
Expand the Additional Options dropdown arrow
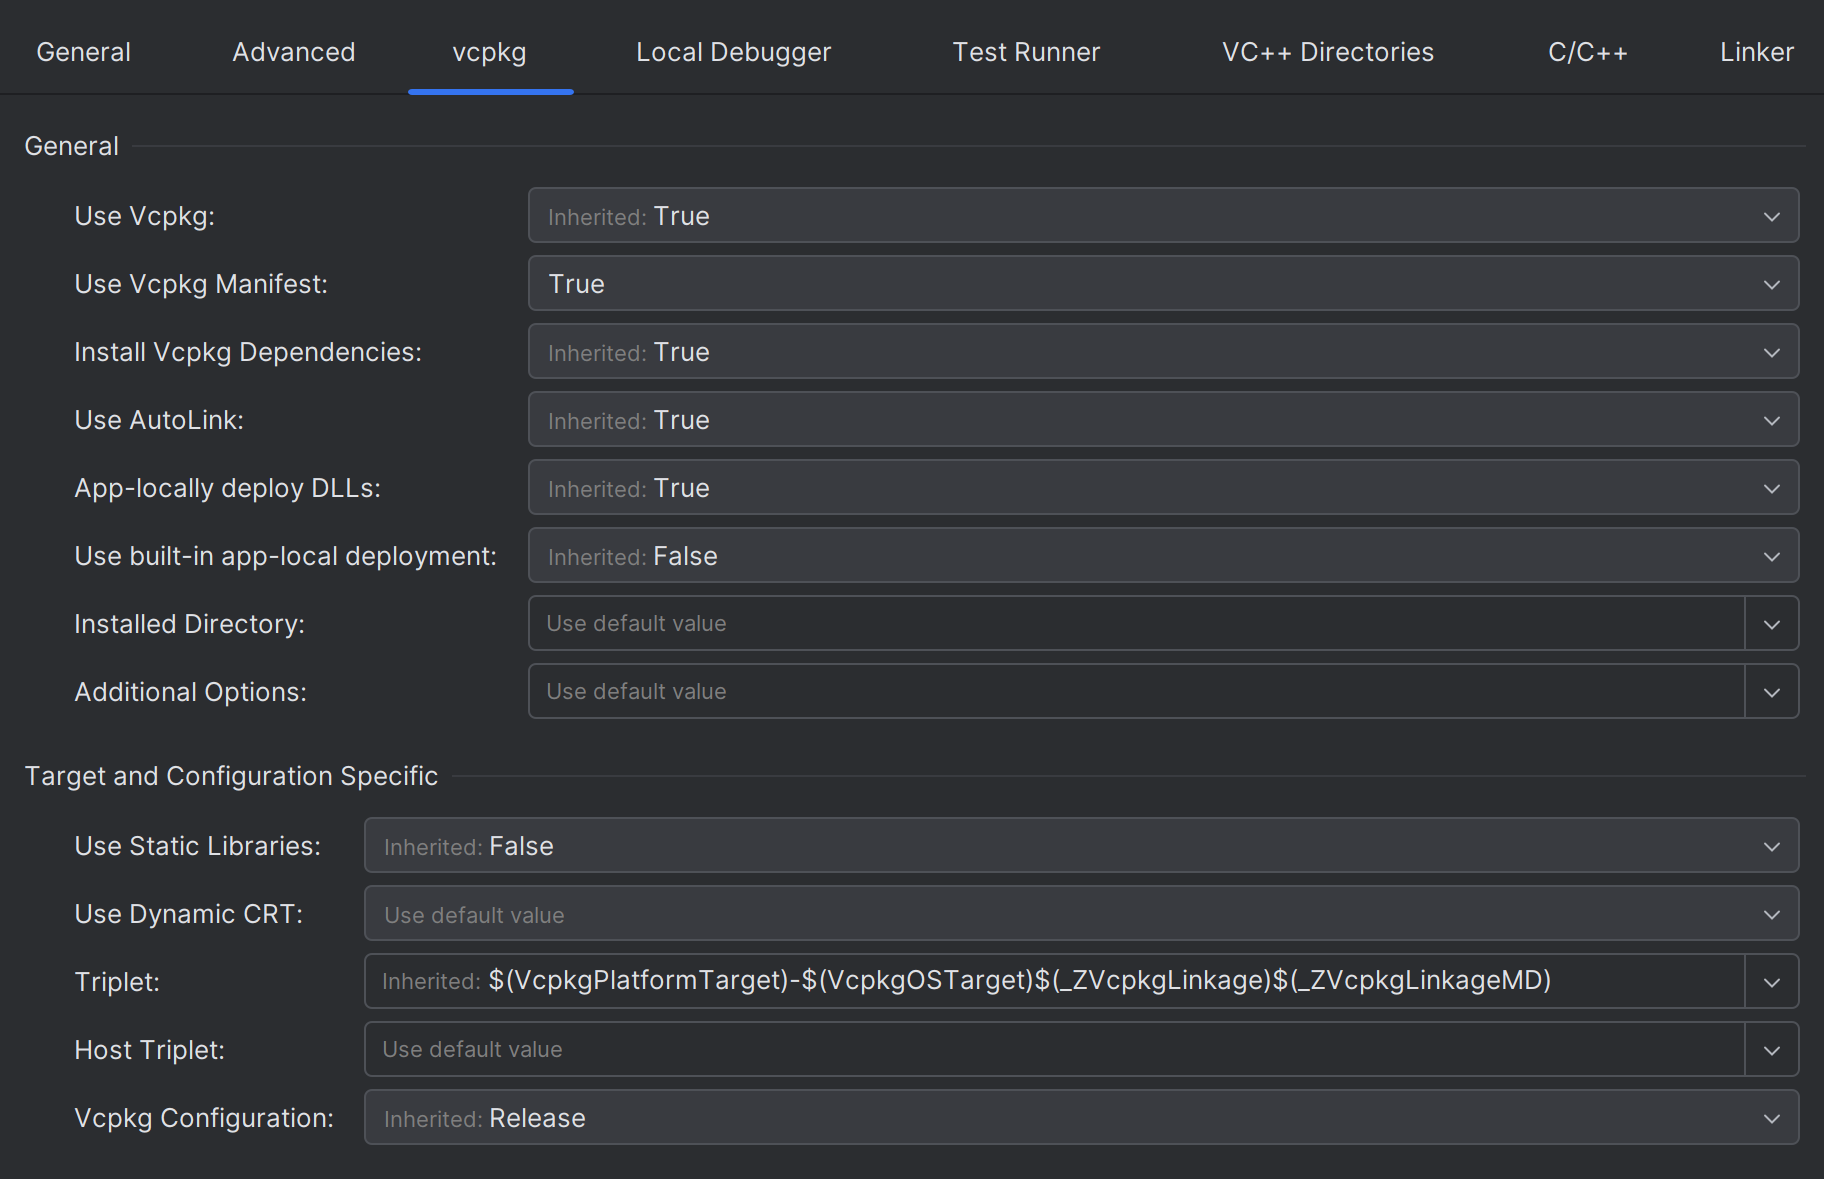coord(1772,691)
